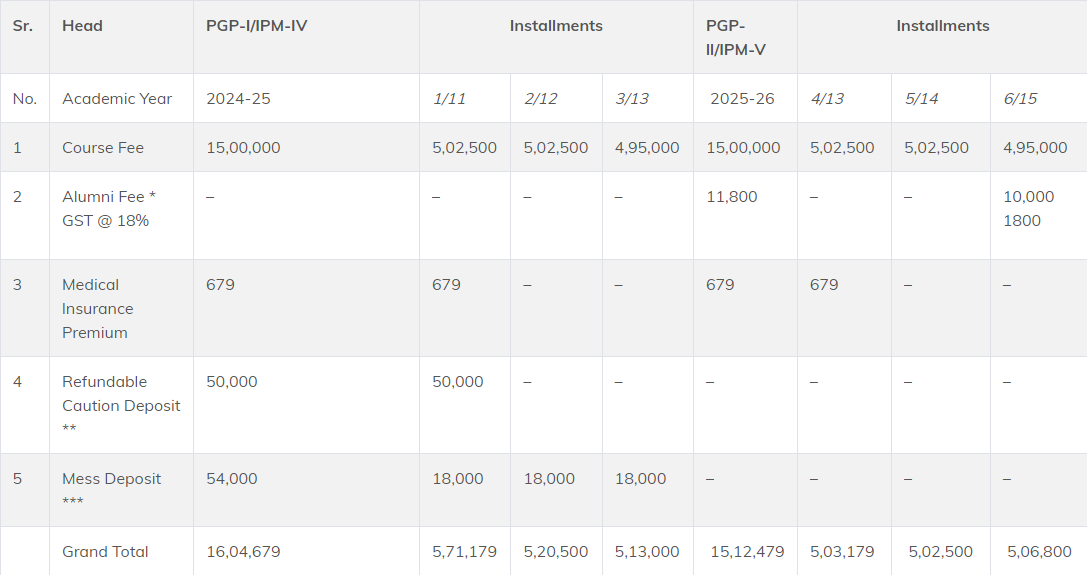This screenshot has height=577, width=1087.
Task: Click the 1/11 installment cell
Action: [449, 99]
